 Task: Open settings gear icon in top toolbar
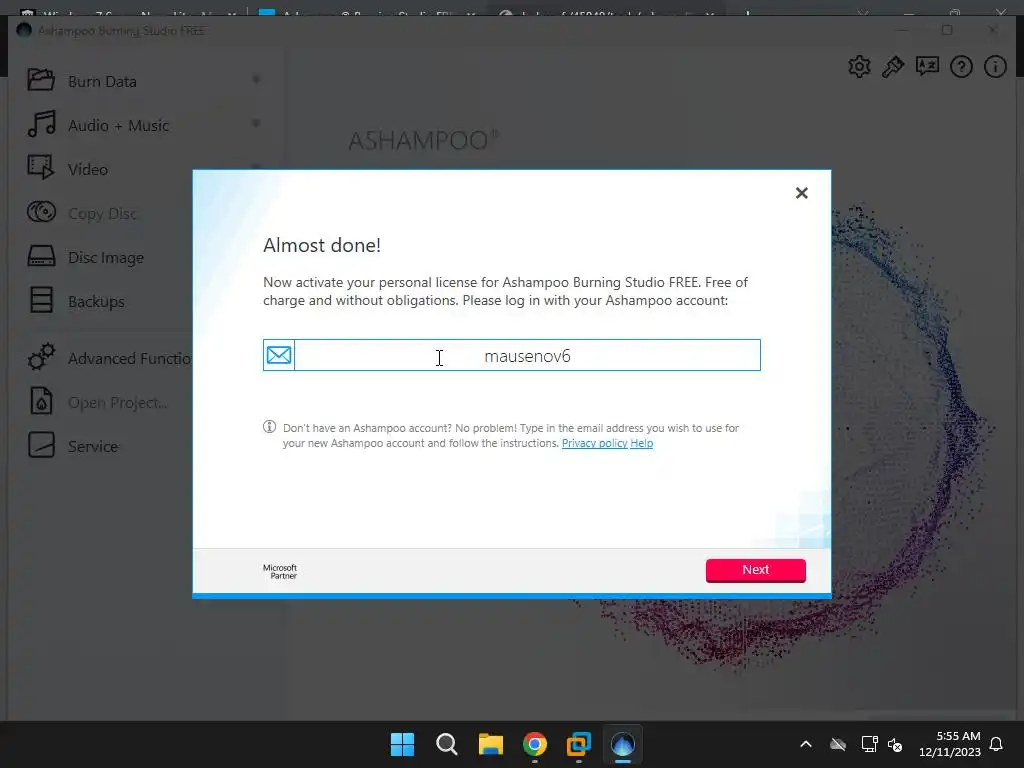tap(859, 67)
